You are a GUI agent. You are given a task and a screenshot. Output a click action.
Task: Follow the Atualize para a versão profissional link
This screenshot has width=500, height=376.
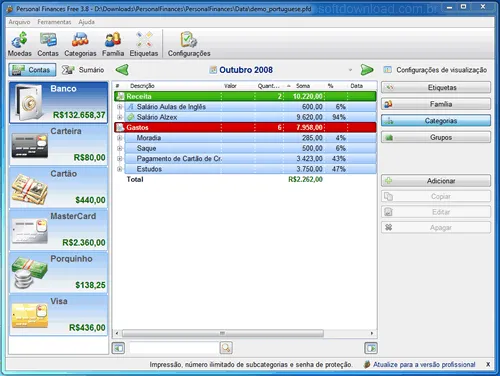coord(424,364)
